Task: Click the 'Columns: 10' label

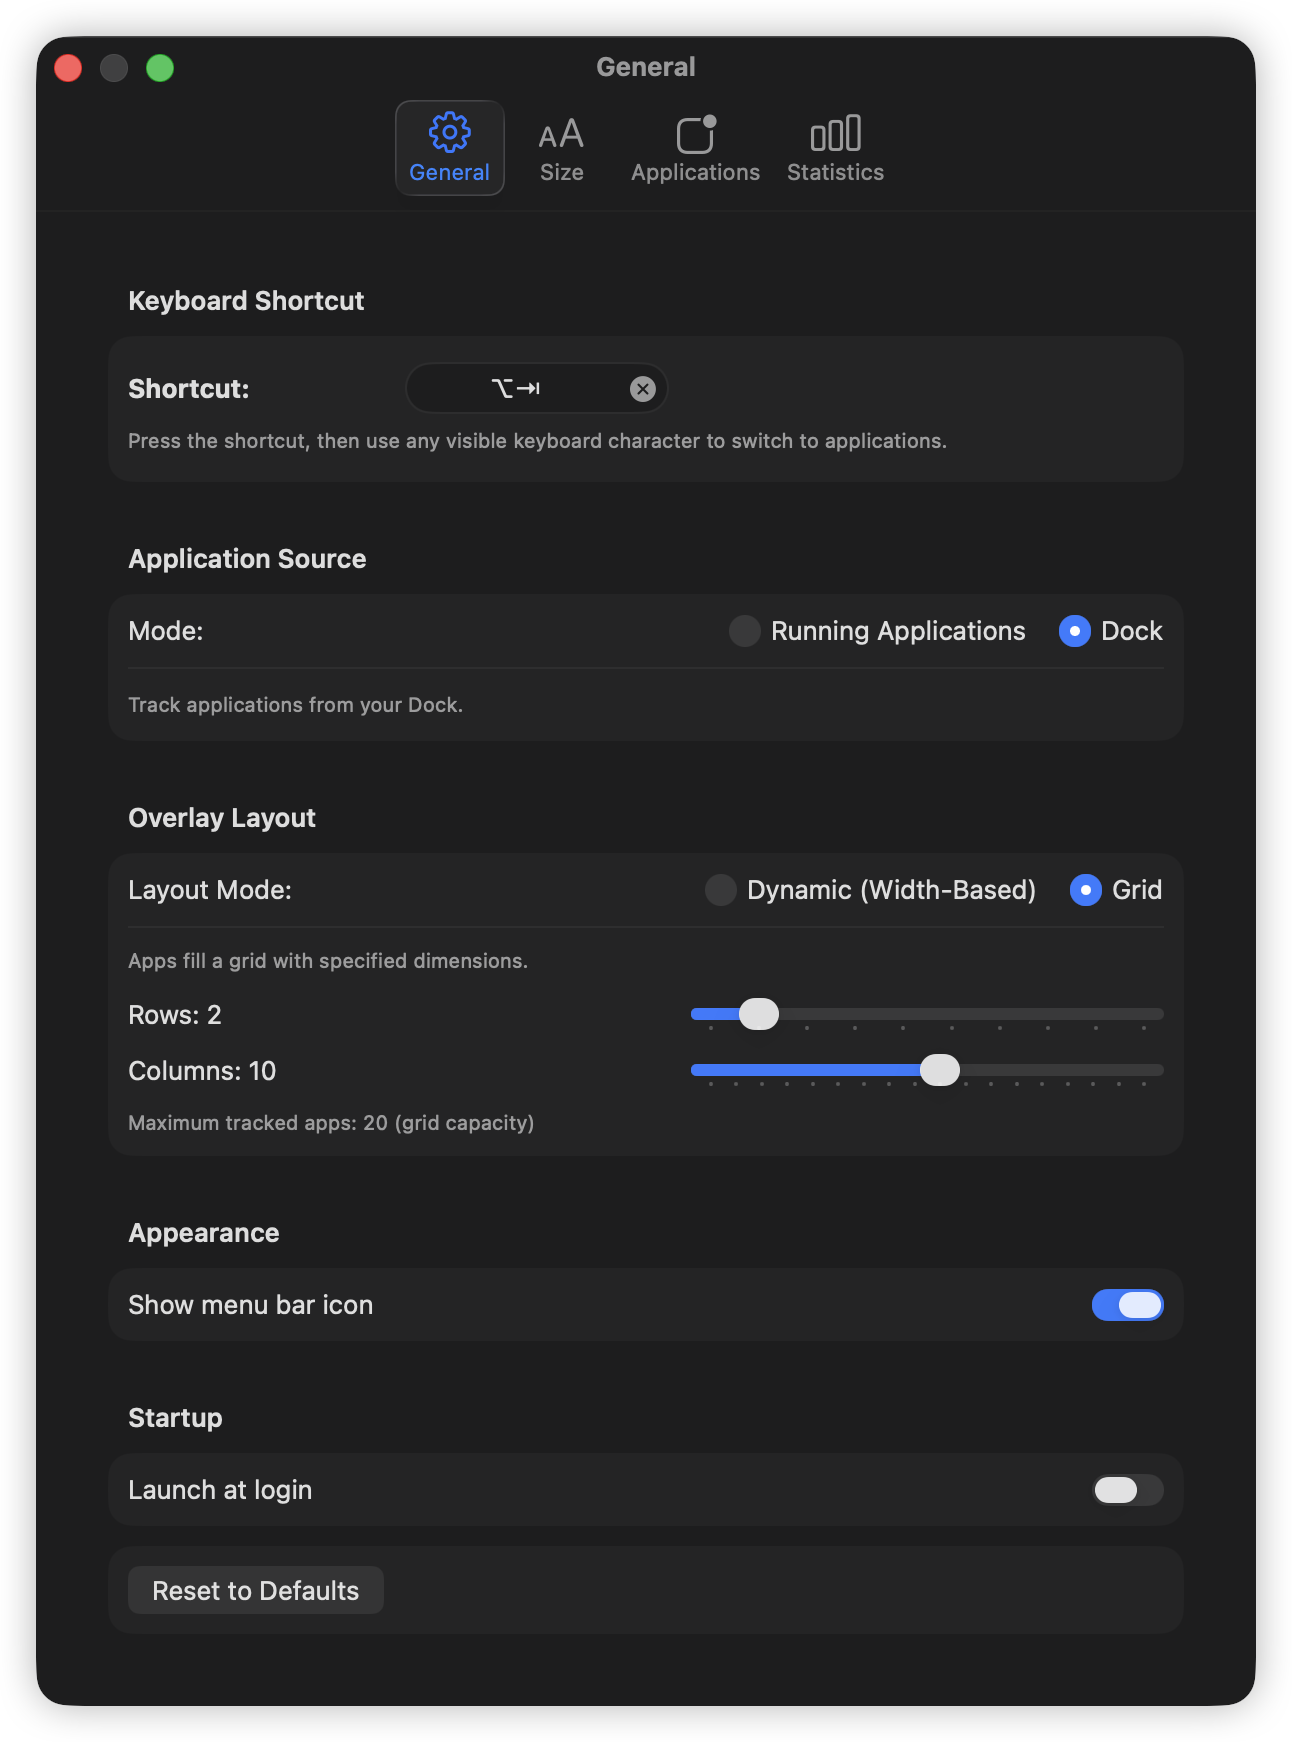Action: point(202,1071)
